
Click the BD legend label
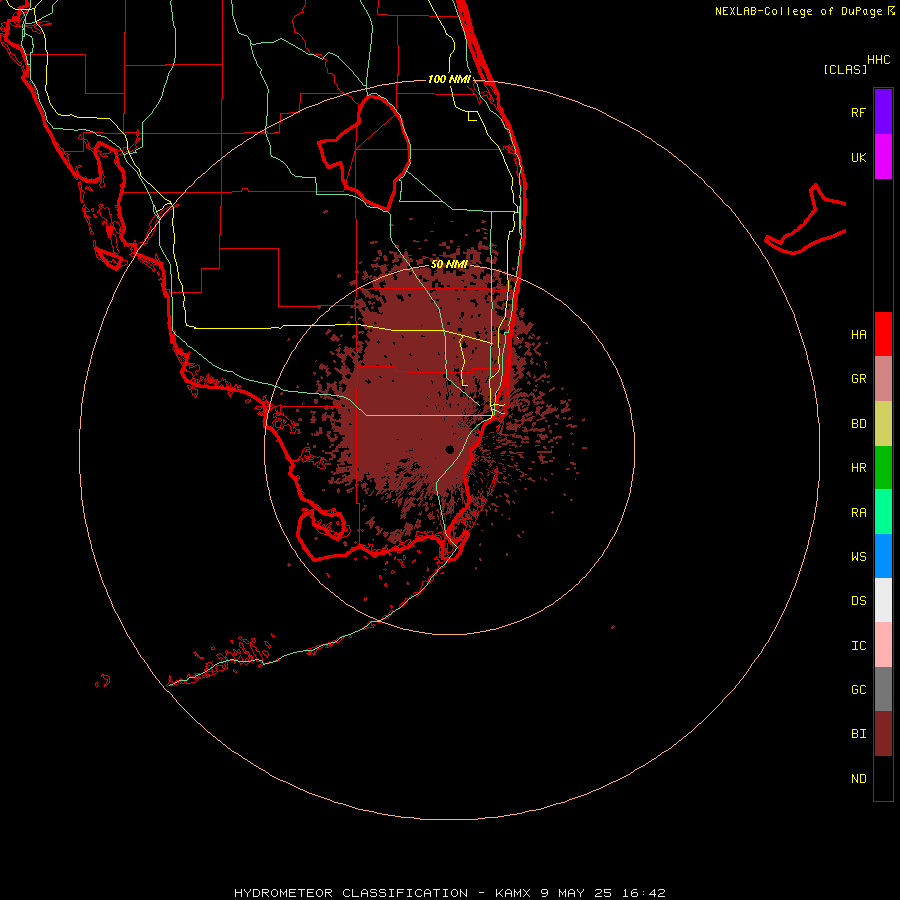[859, 424]
